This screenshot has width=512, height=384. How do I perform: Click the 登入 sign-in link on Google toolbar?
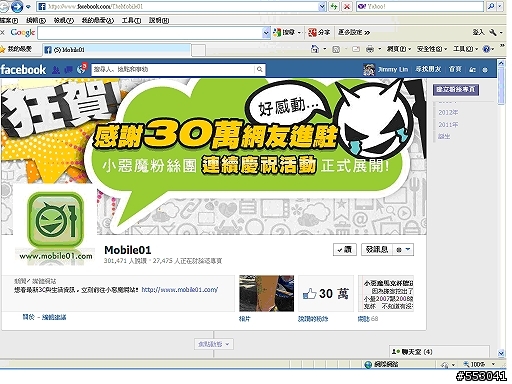[x=478, y=32]
